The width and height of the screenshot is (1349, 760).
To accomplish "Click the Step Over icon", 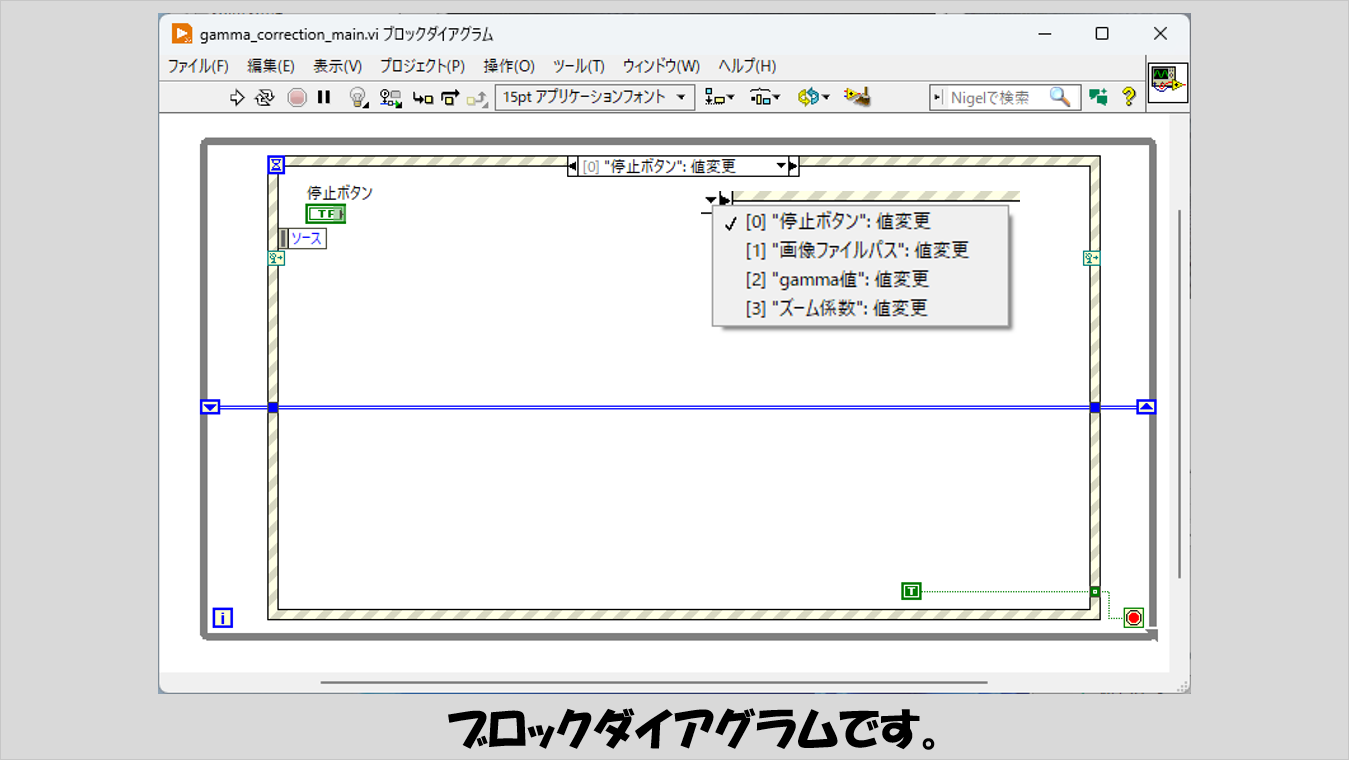I will (450, 97).
